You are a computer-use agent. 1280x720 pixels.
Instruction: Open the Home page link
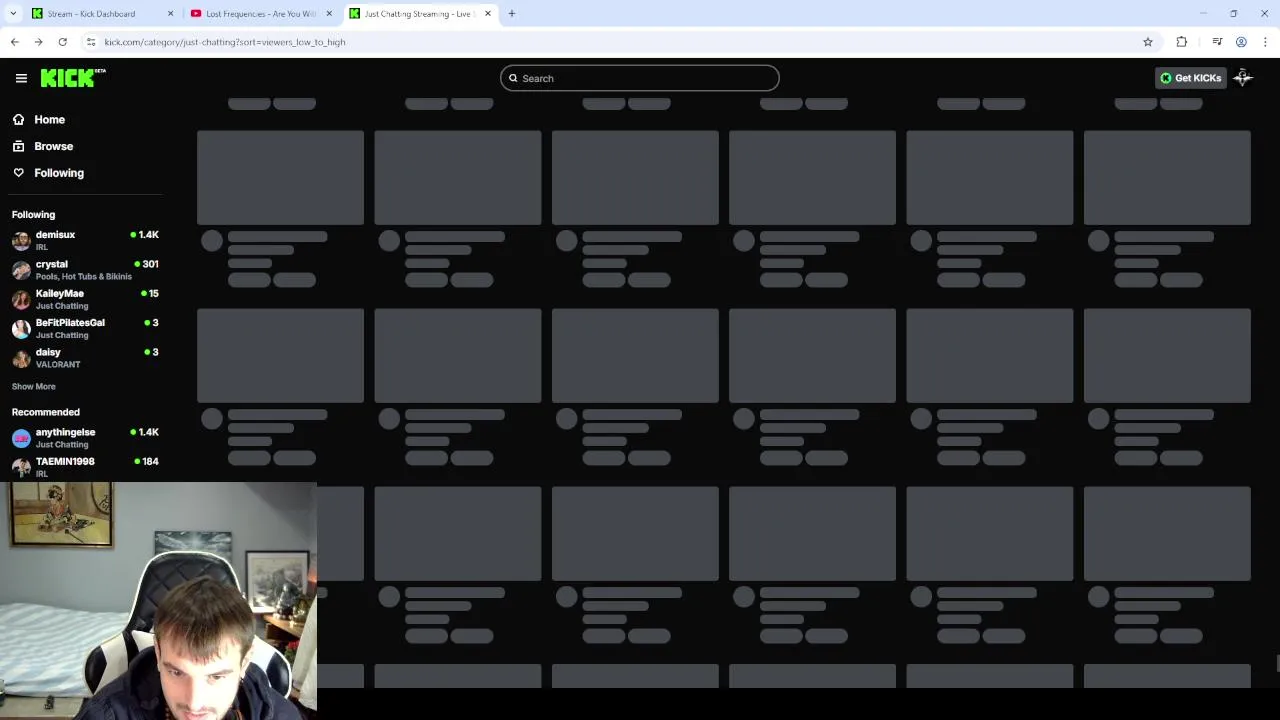pyautogui.click(x=49, y=120)
